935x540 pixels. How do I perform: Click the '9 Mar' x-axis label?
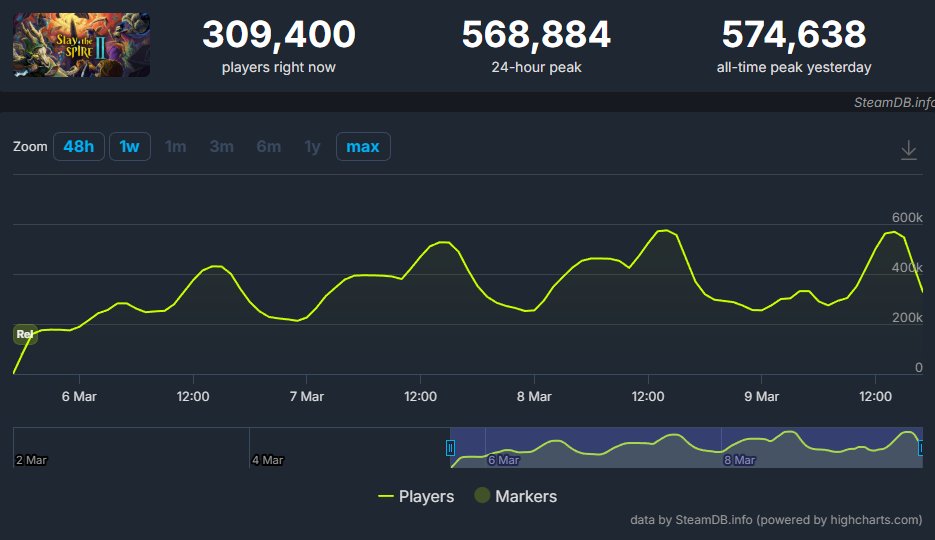[761, 396]
